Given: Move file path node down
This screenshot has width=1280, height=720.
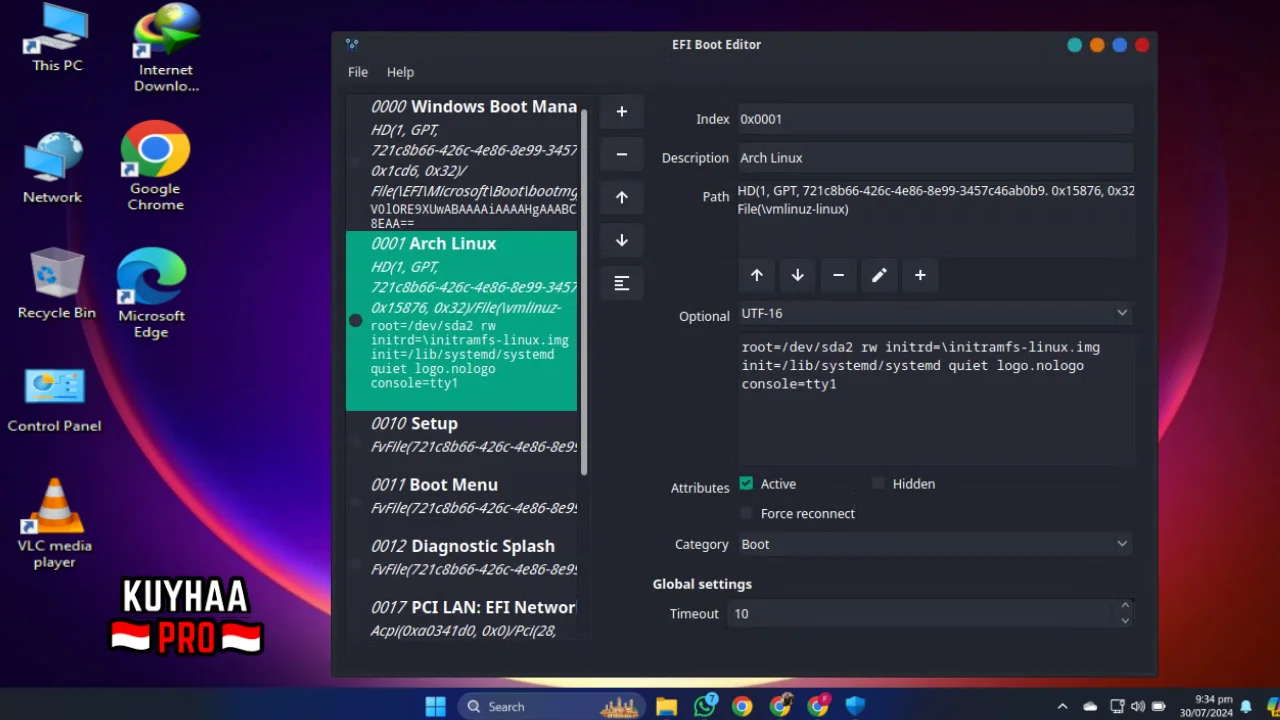Looking at the screenshot, I should [x=798, y=275].
